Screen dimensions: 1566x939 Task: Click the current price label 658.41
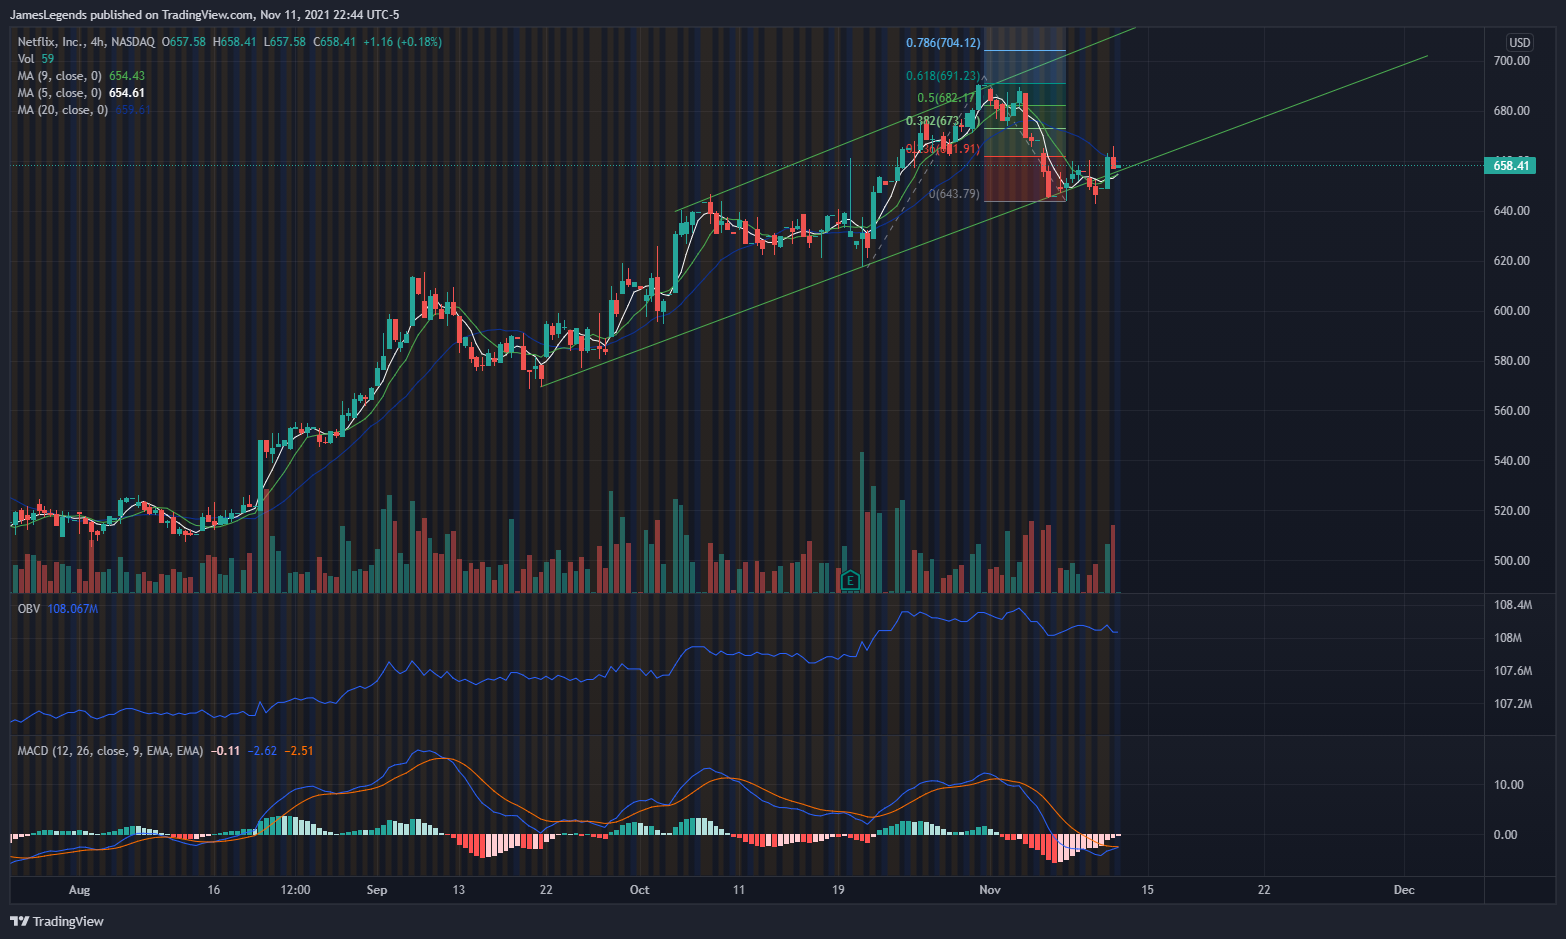point(1510,166)
